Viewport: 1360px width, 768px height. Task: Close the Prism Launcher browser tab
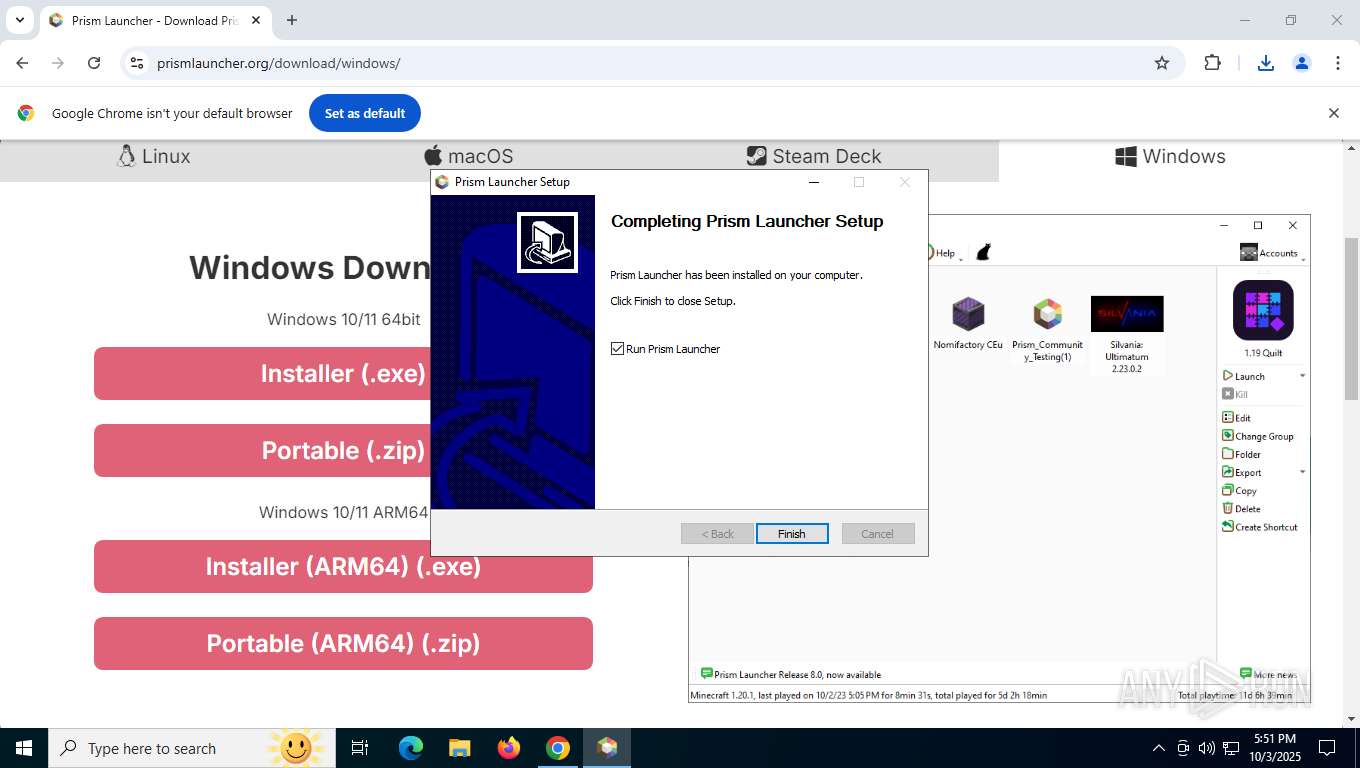[255, 20]
